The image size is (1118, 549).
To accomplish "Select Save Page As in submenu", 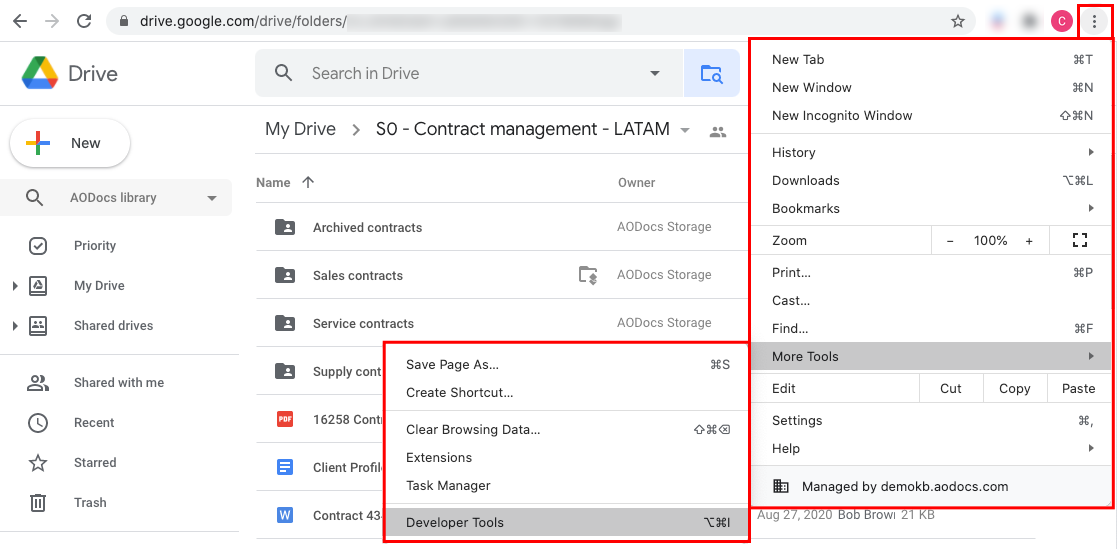I will (x=567, y=364).
